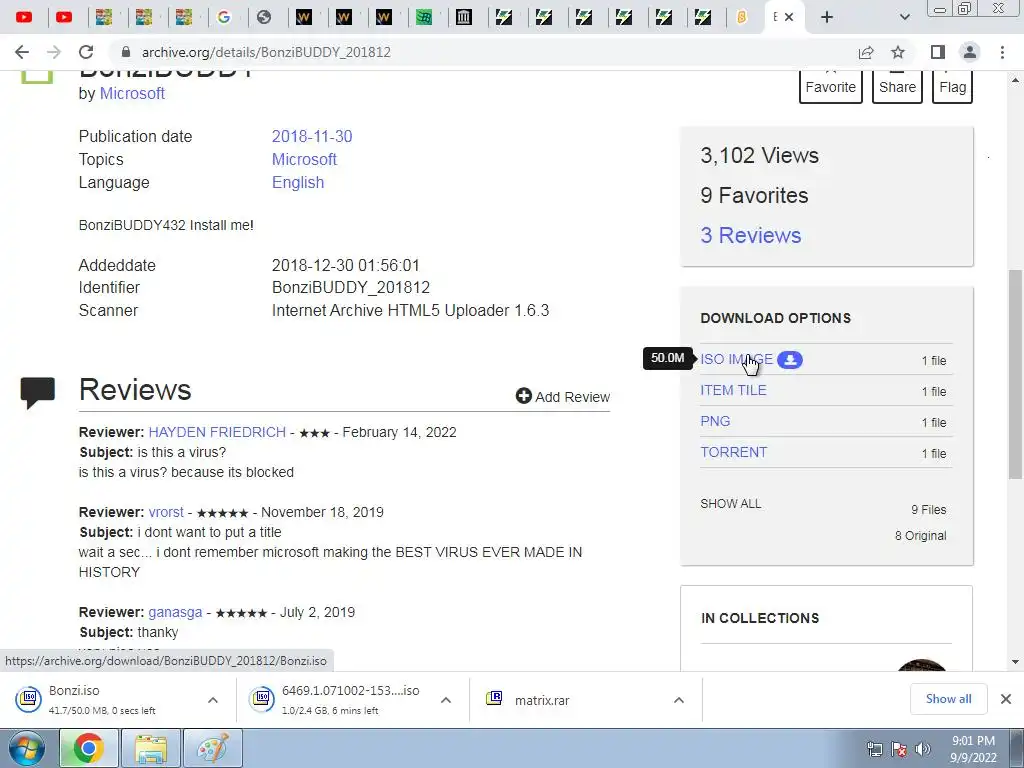Download the TORRENT file
The height and width of the screenshot is (768, 1024).
click(733, 453)
